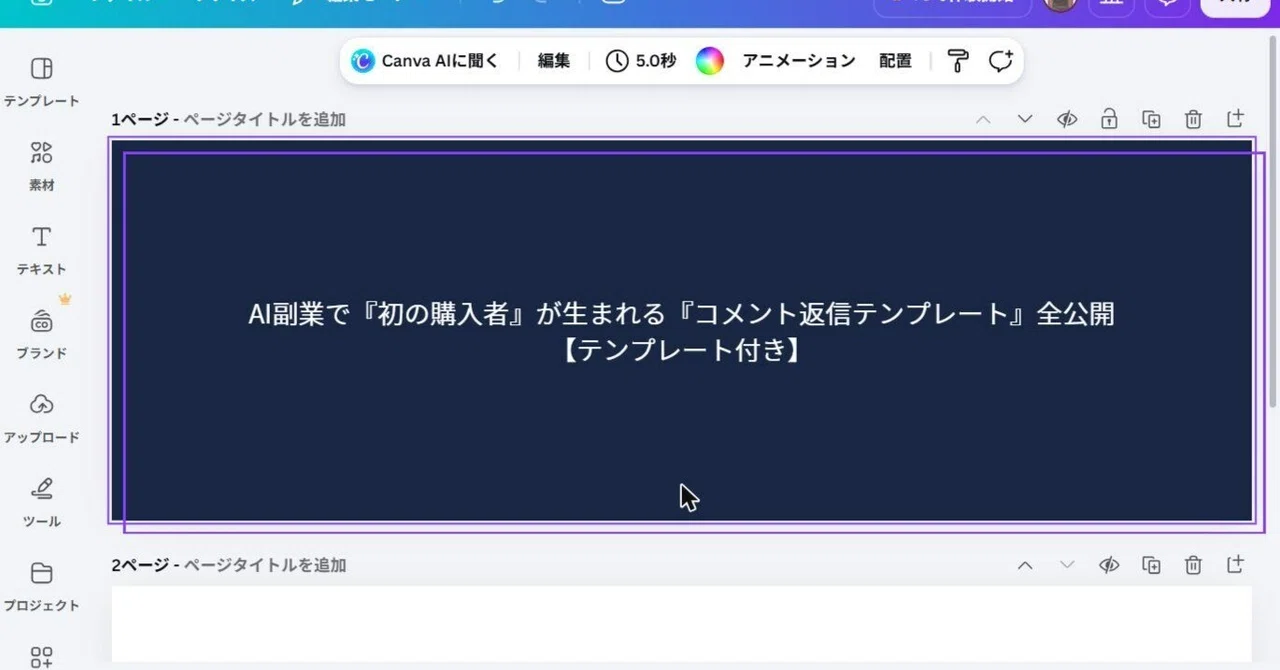Open the 配置 position options
The height and width of the screenshot is (670, 1280).
[895, 61]
